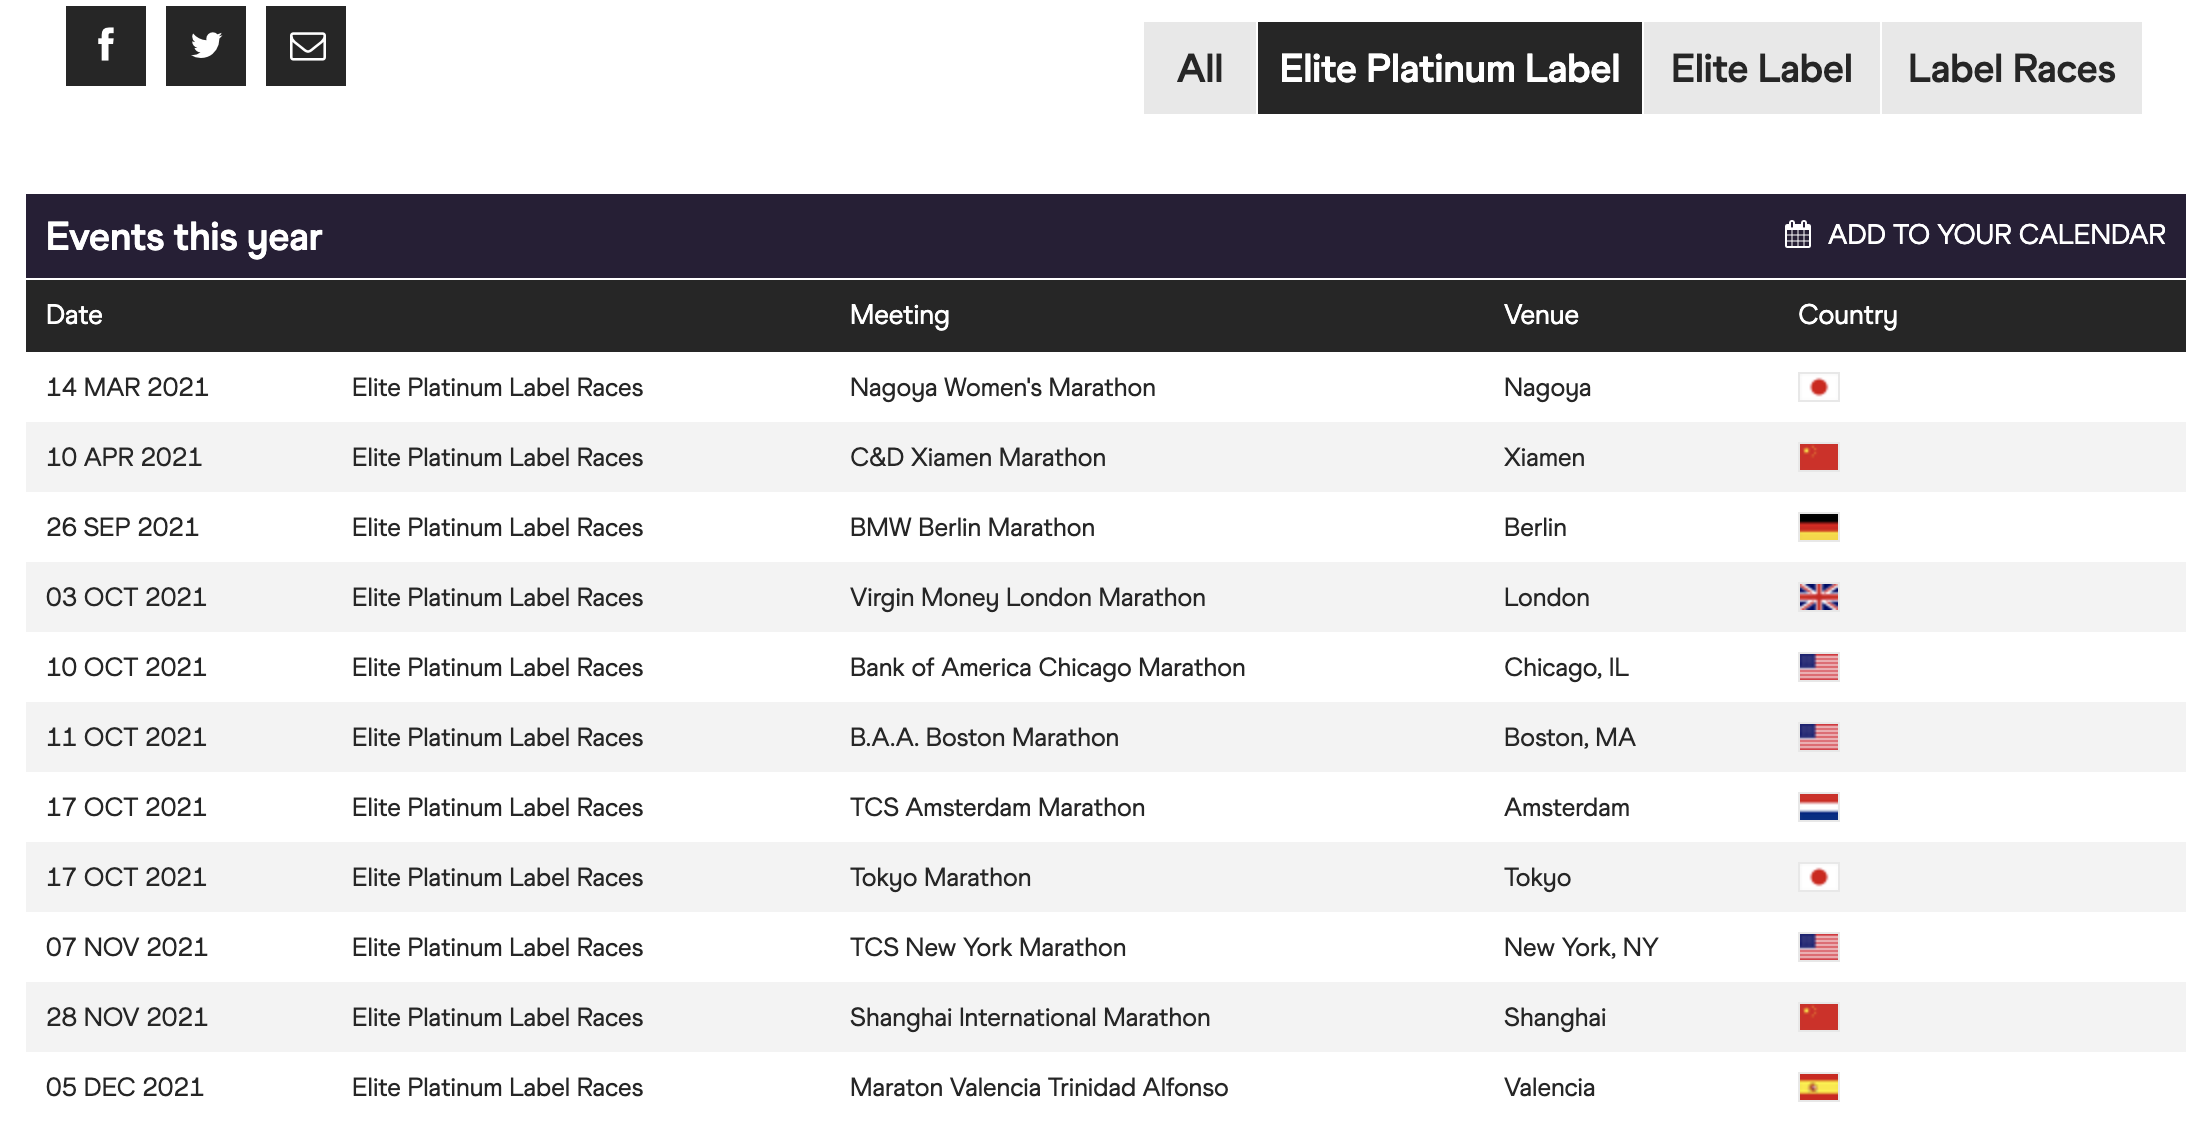Open Nagoya Women's Marathon meeting
Image resolution: width=2202 pixels, height=1126 pixels.
[1002, 388]
